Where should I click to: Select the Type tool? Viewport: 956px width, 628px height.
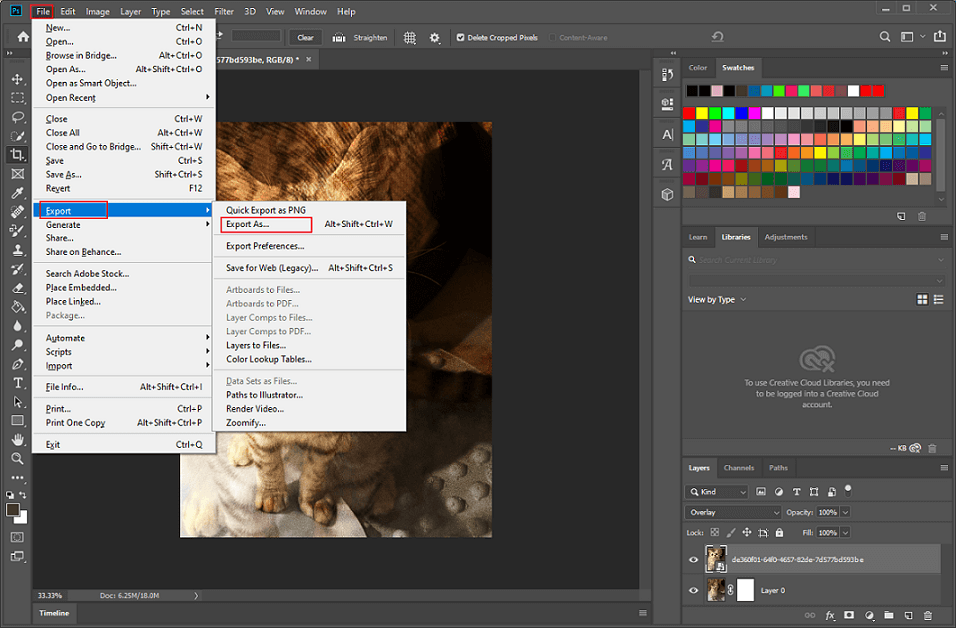(x=17, y=382)
